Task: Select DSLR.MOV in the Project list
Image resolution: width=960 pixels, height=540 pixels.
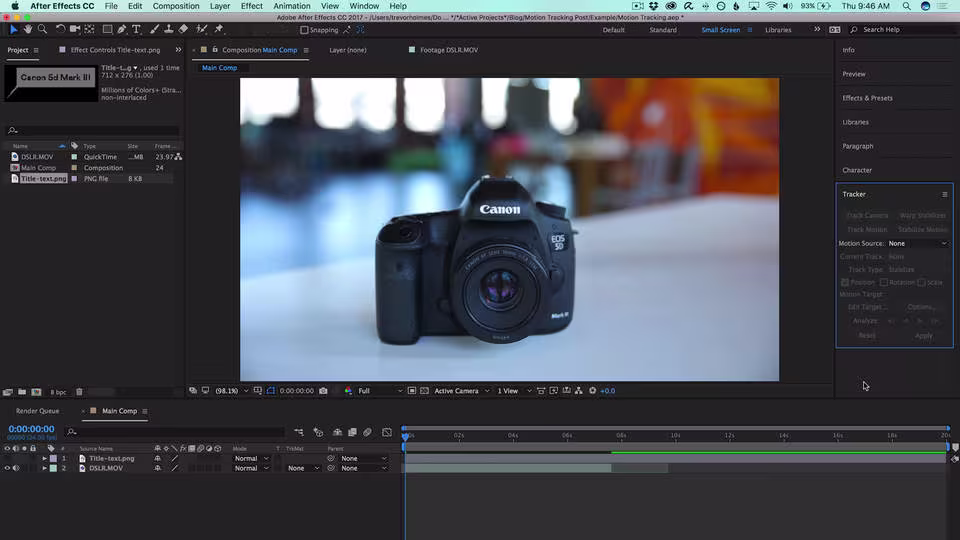Action: [x=37, y=157]
